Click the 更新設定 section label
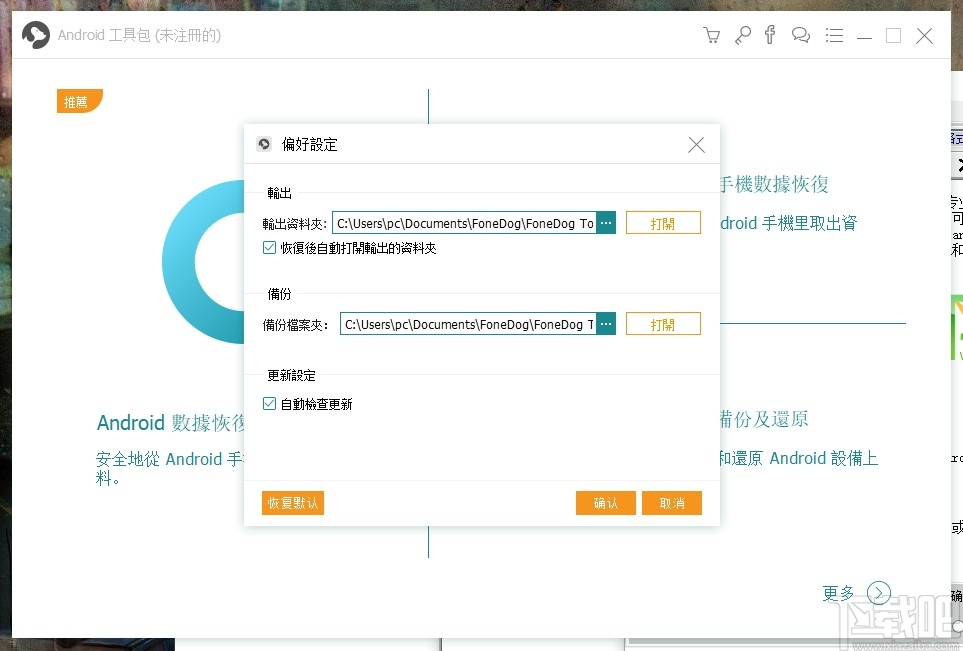This screenshot has height=651, width=963. click(x=291, y=375)
